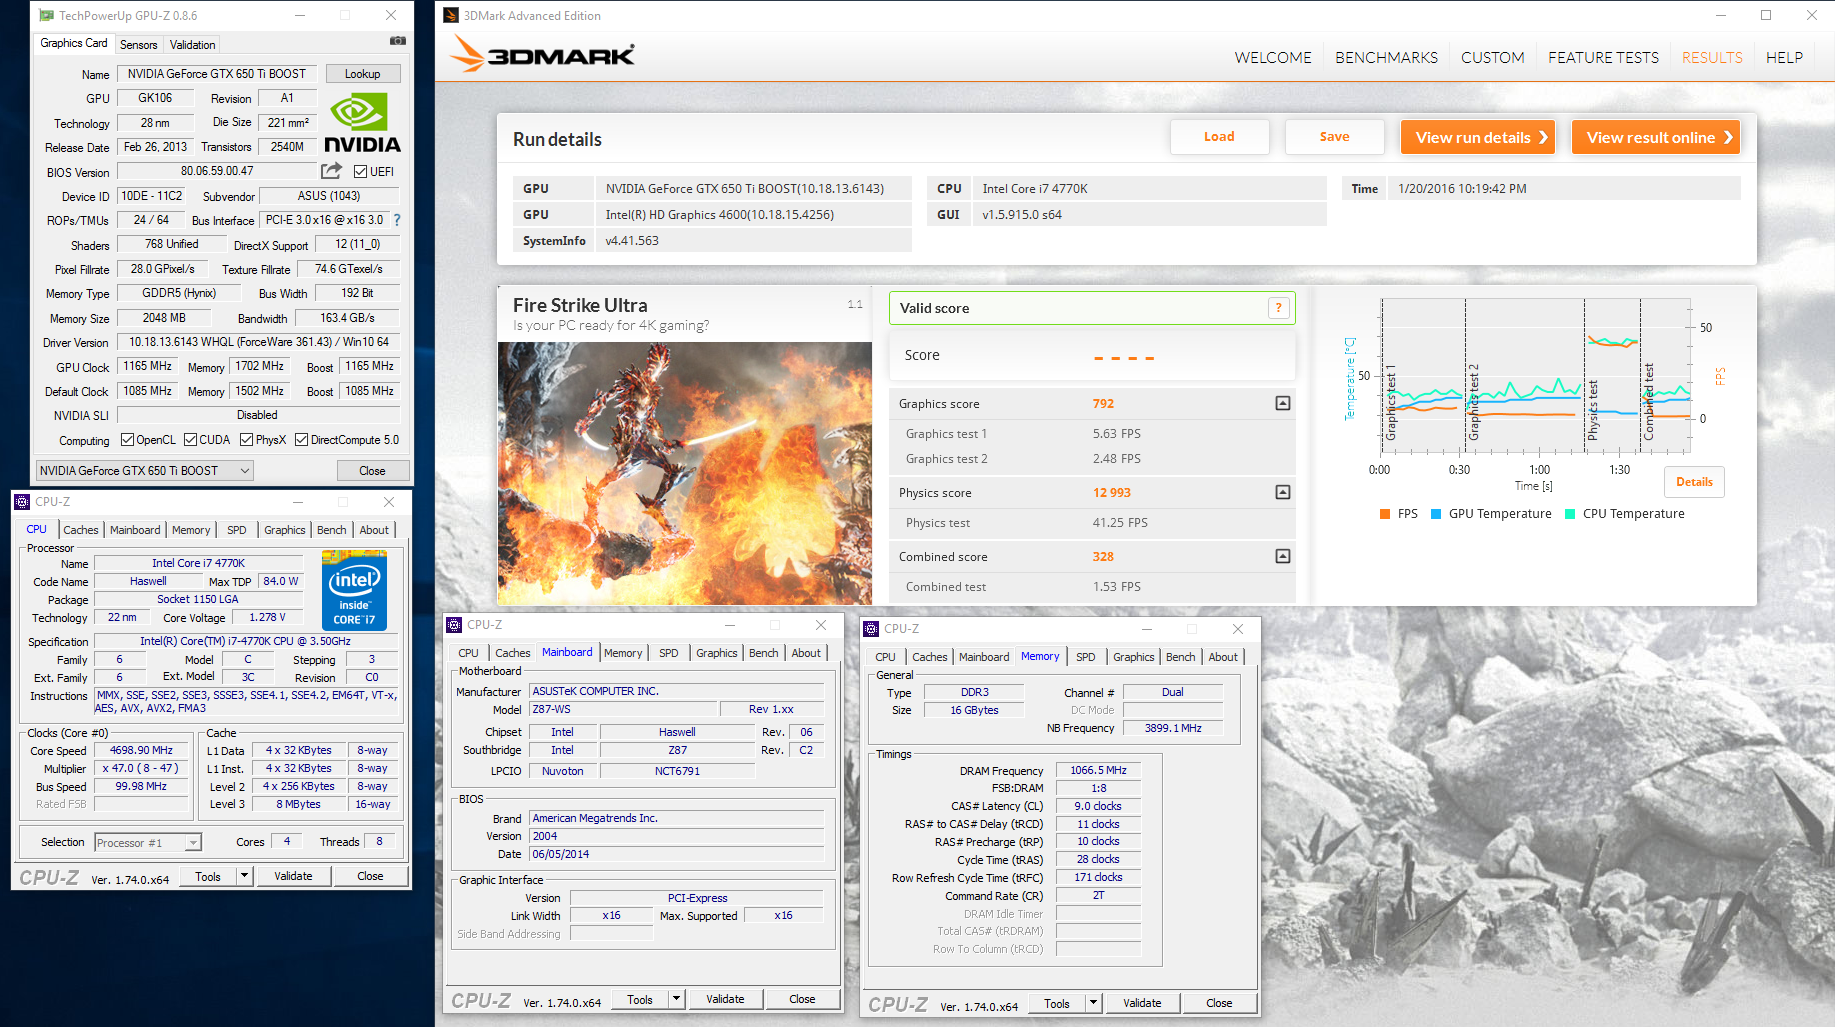Image resolution: width=1835 pixels, height=1027 pixels.
Task: Open the RESULTS page in 3DMark
Action: click(x=1712, y=58)
